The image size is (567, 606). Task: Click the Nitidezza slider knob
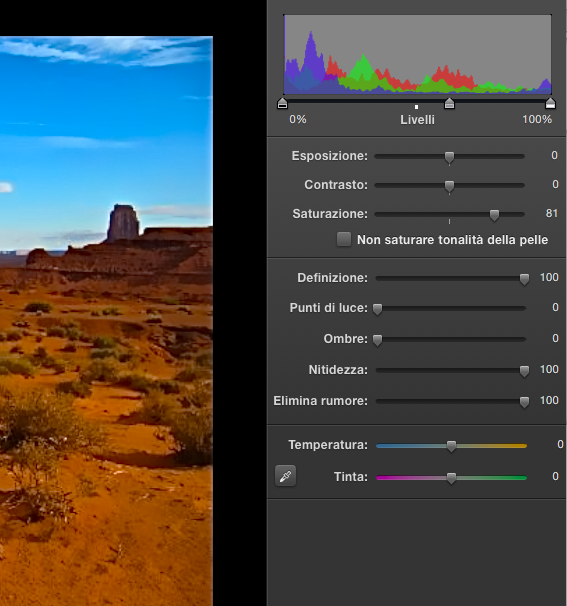coord(524,371)
